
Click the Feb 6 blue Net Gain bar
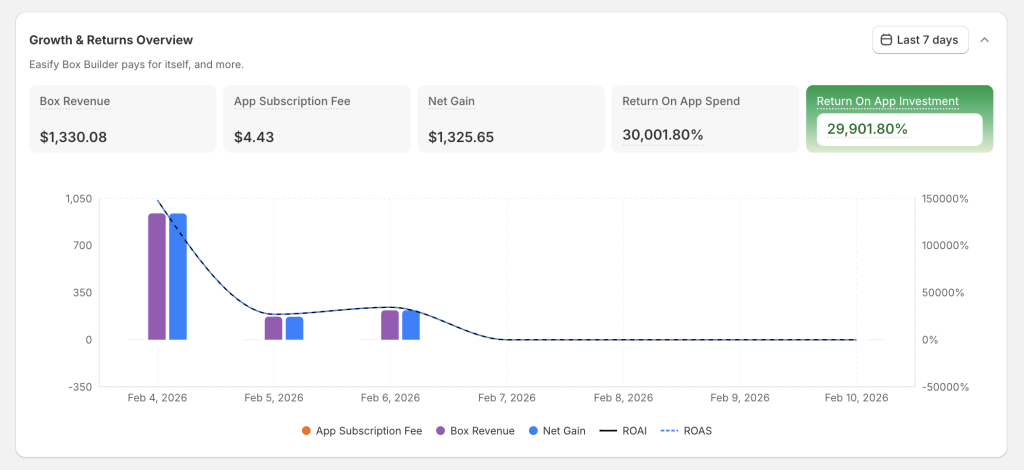click(411, 325)
